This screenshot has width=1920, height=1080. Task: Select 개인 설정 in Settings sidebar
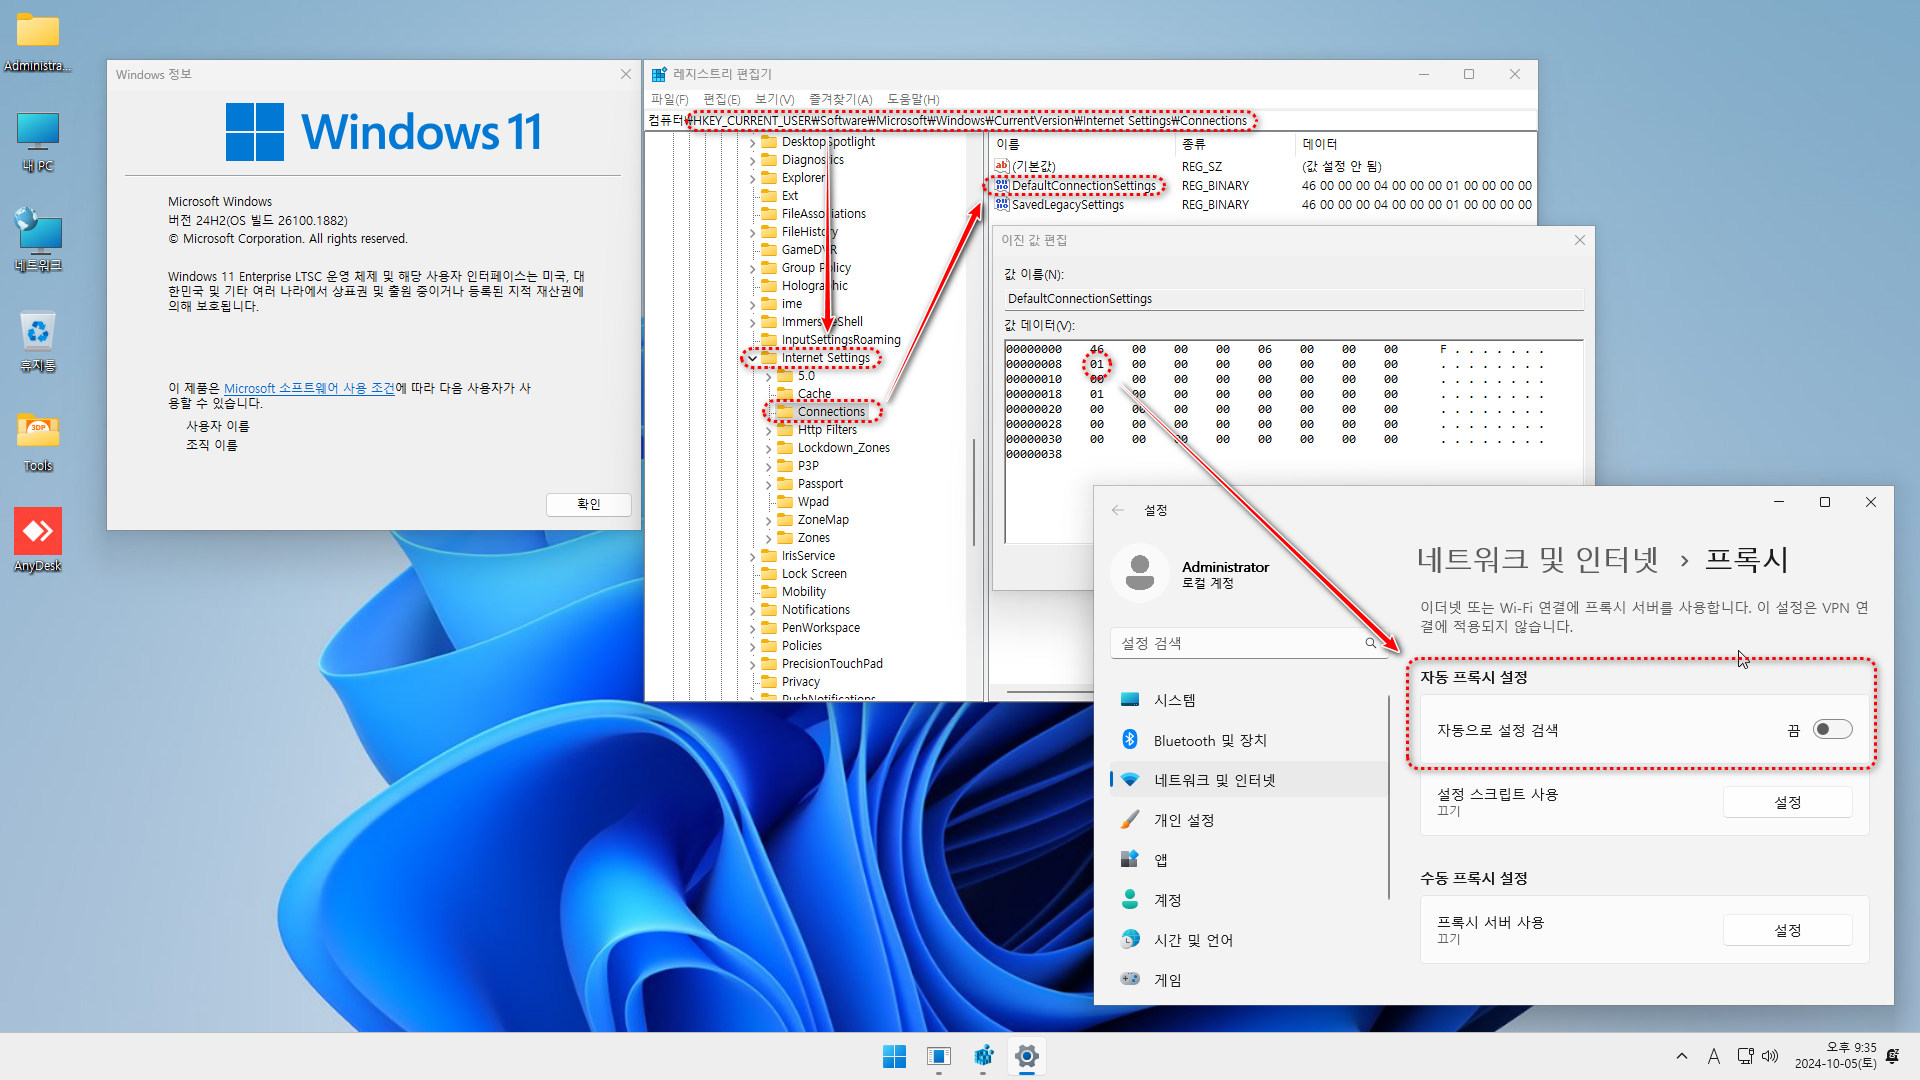(x=1249, y=820)
